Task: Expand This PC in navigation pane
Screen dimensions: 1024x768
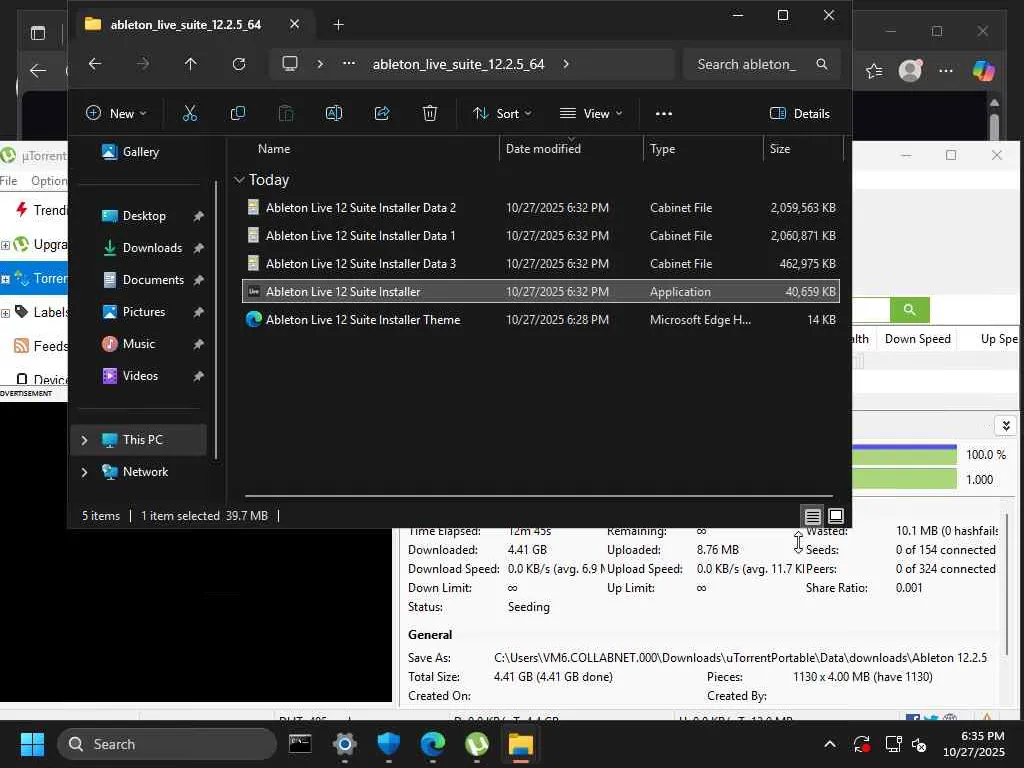Action: [84, 440]
